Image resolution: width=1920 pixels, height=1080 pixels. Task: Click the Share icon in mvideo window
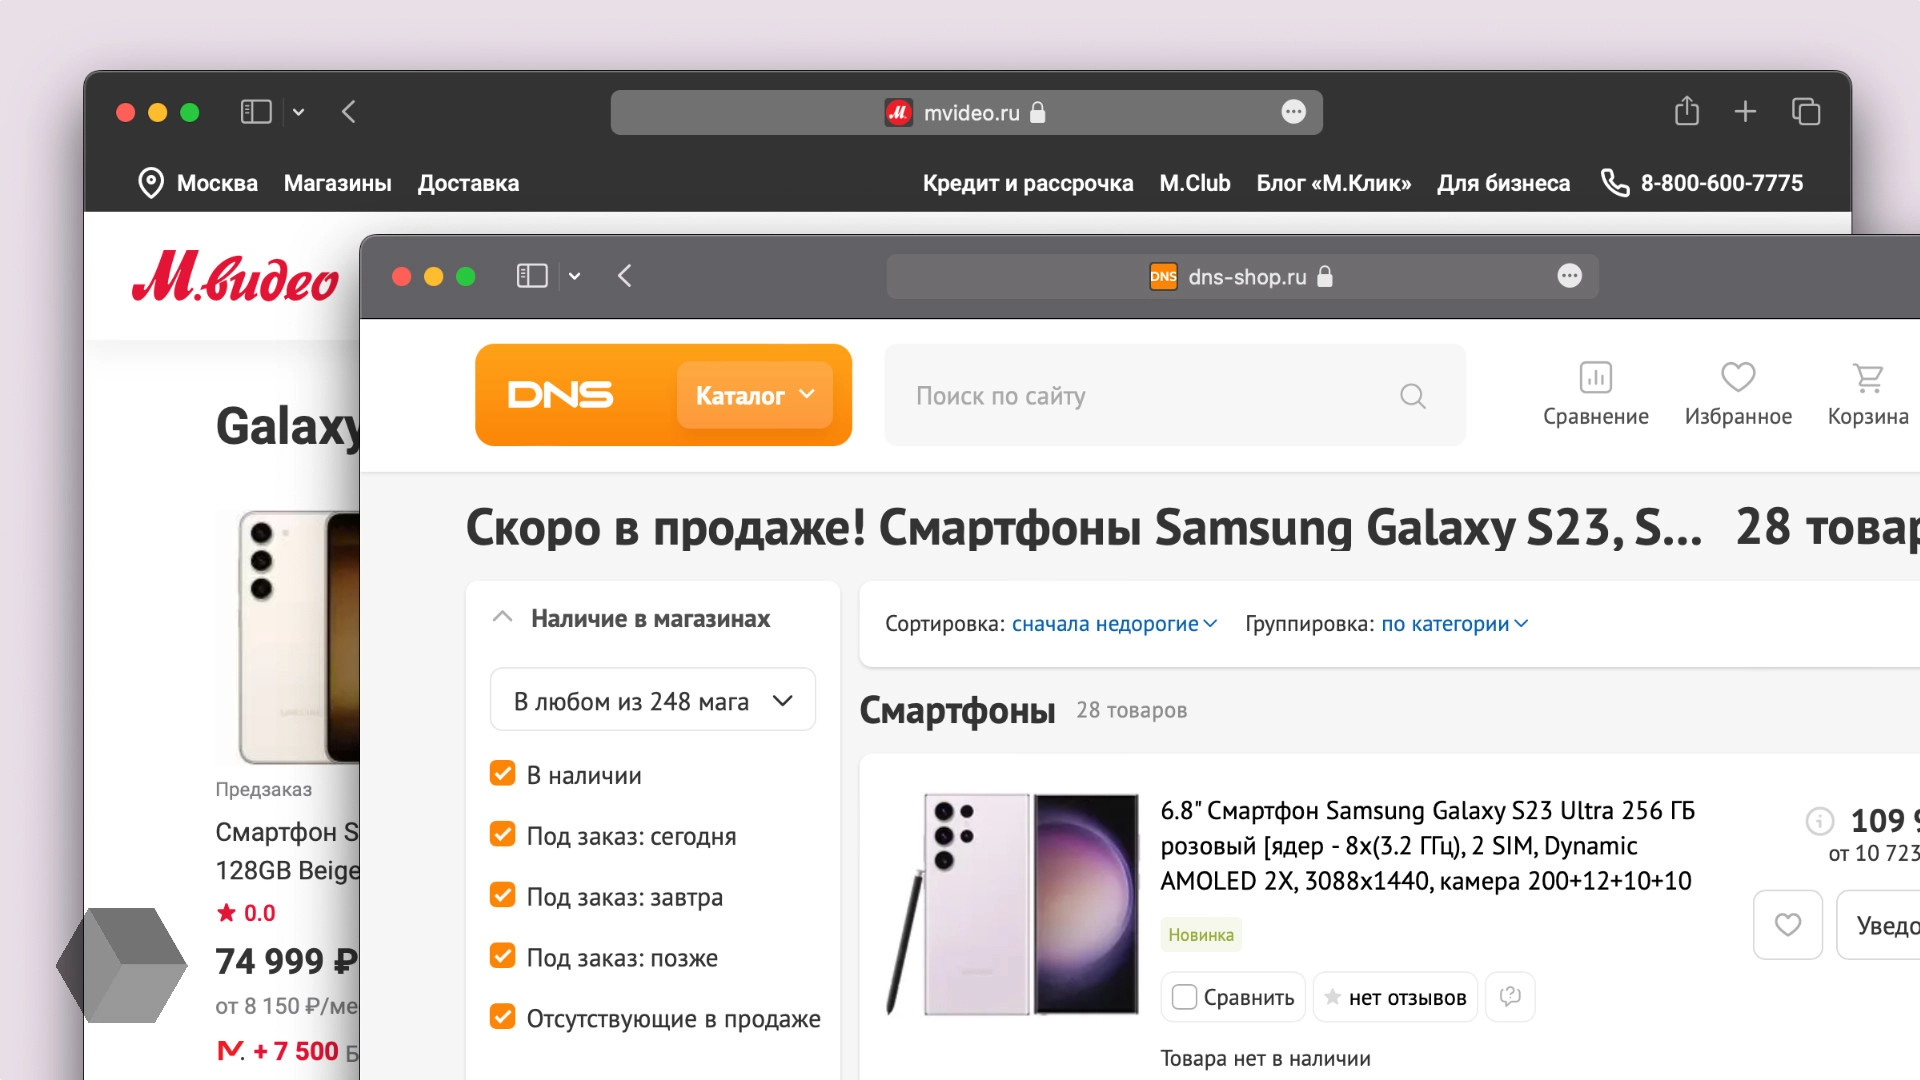(x=1687, y=110)
